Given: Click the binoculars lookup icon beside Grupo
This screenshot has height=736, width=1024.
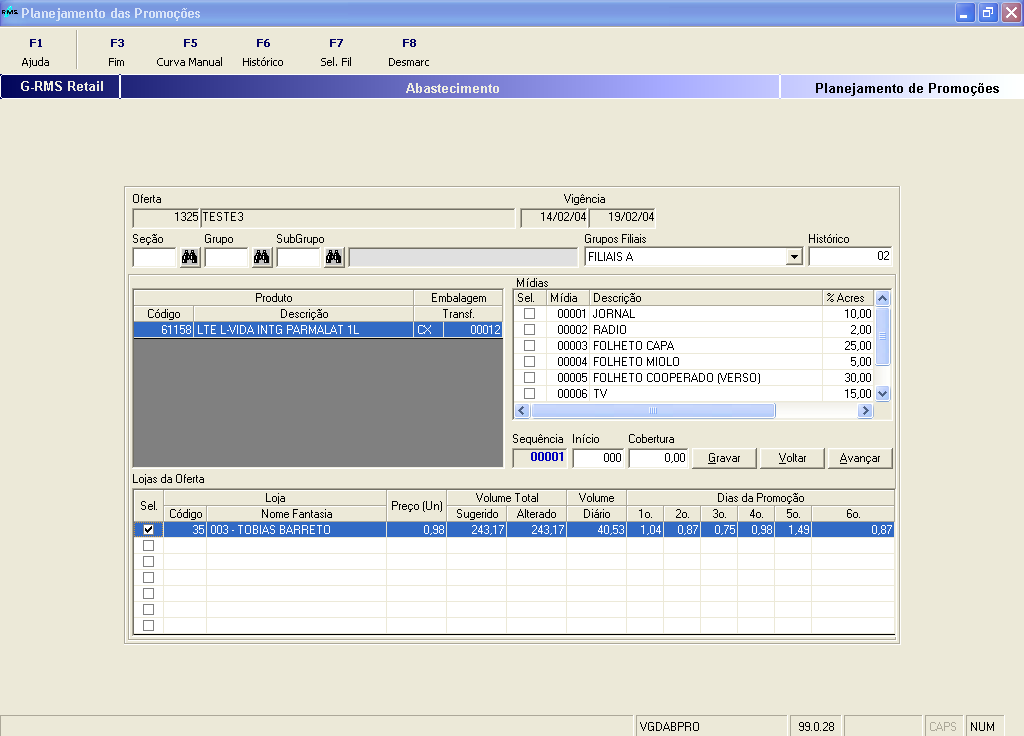Looking at the screenshot, I should [x=262, y=258].
